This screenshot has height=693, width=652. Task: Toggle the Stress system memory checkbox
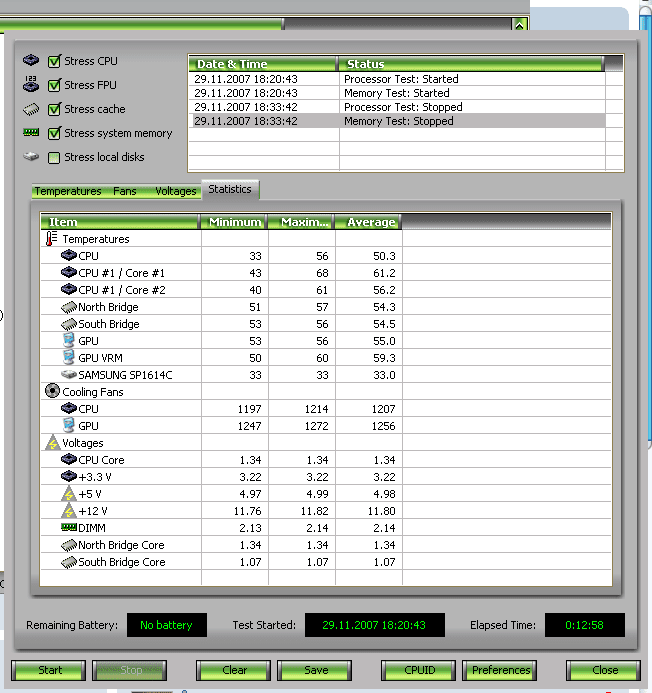point(54,133)
